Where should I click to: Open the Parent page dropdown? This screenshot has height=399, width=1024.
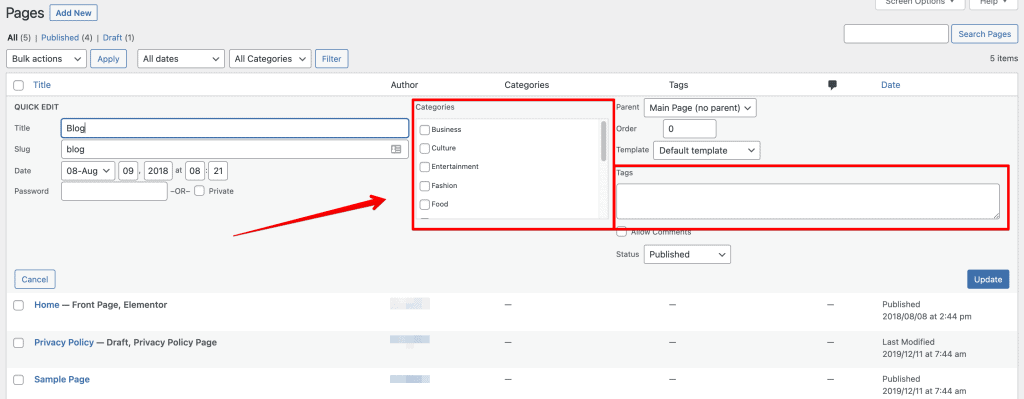pos(700,108)
